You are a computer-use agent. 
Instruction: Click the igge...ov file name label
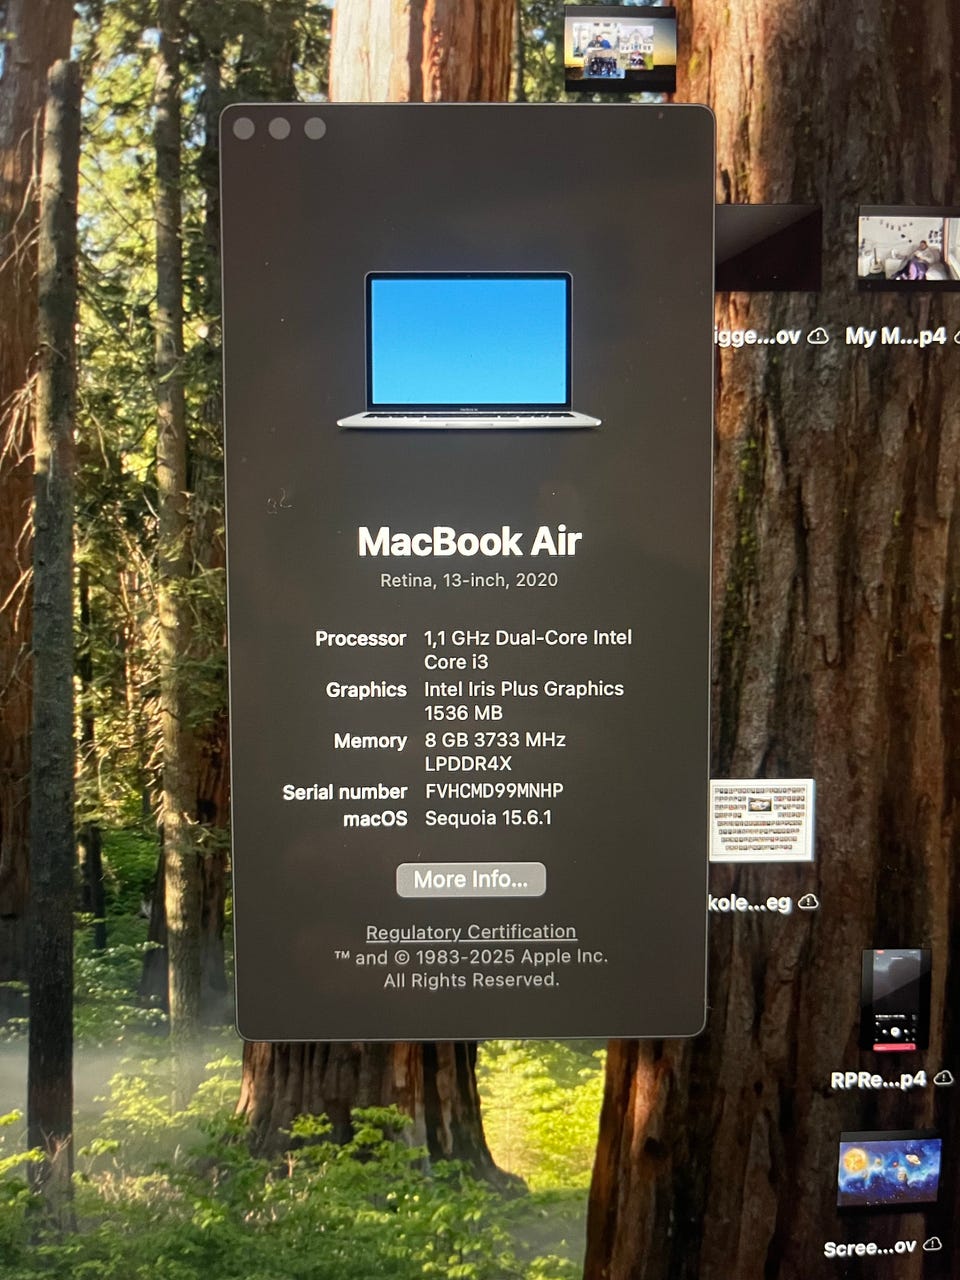click(758, 337)
